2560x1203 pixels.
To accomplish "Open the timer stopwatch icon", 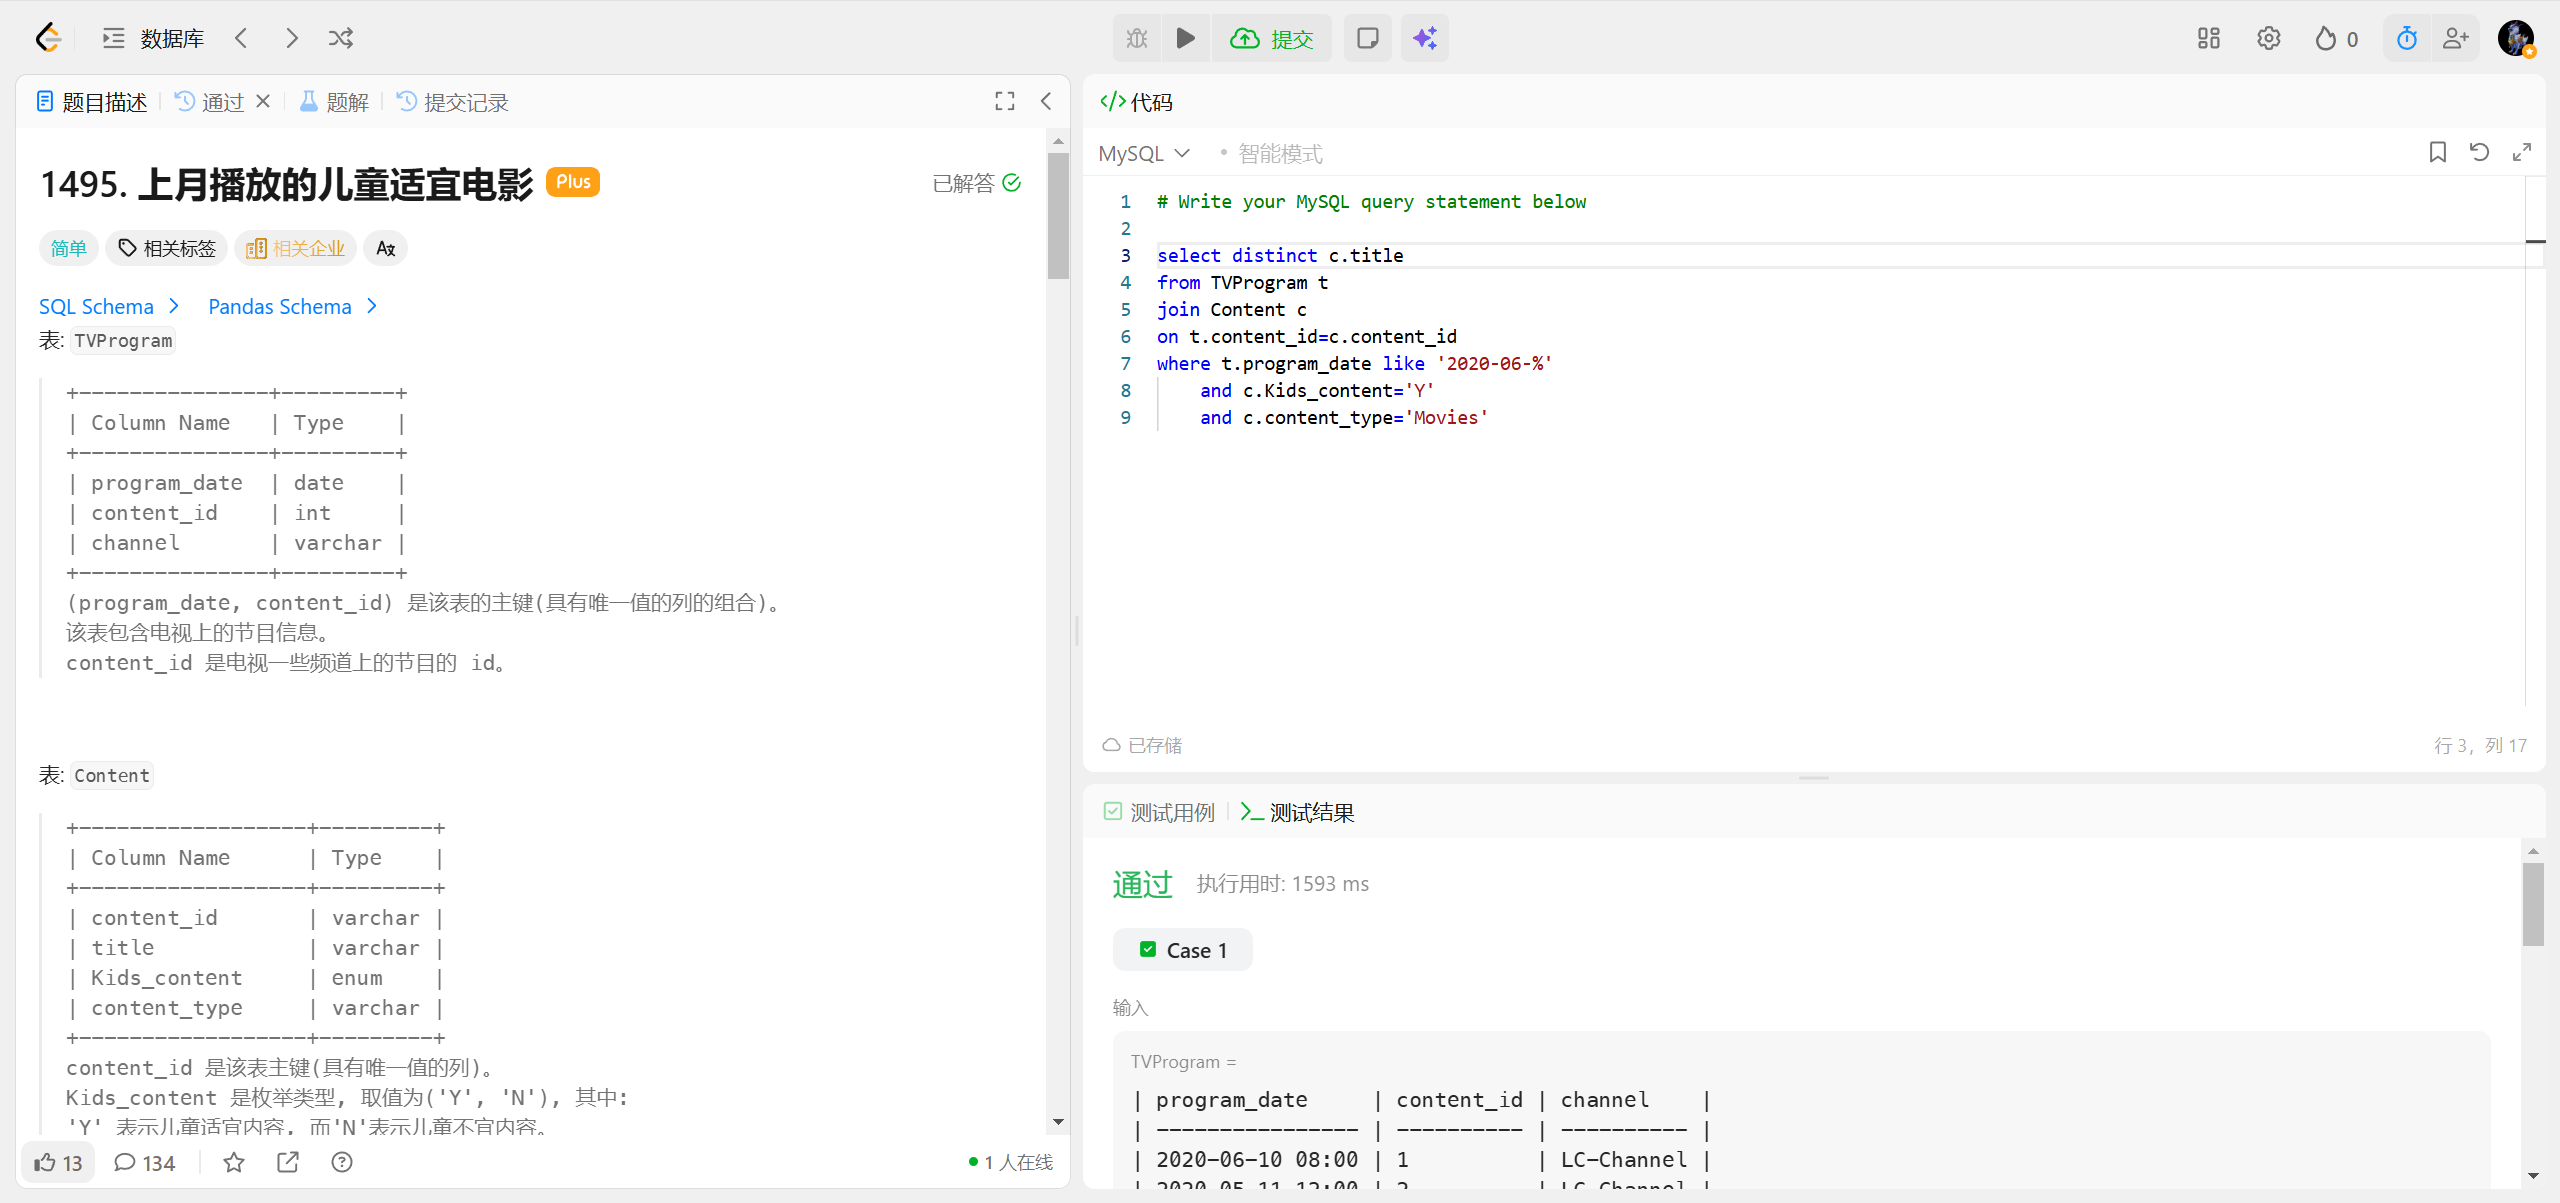I will click(2406, 38).
